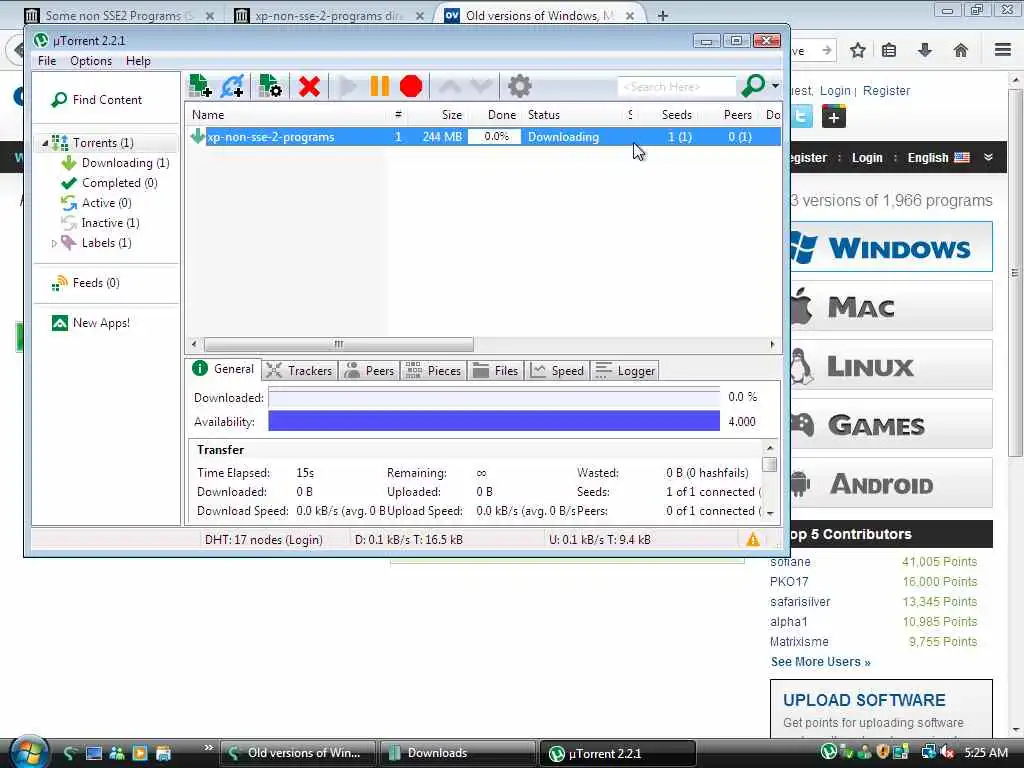1024x768 pixels.
Task: Open the Help menu
Action: 138,61
